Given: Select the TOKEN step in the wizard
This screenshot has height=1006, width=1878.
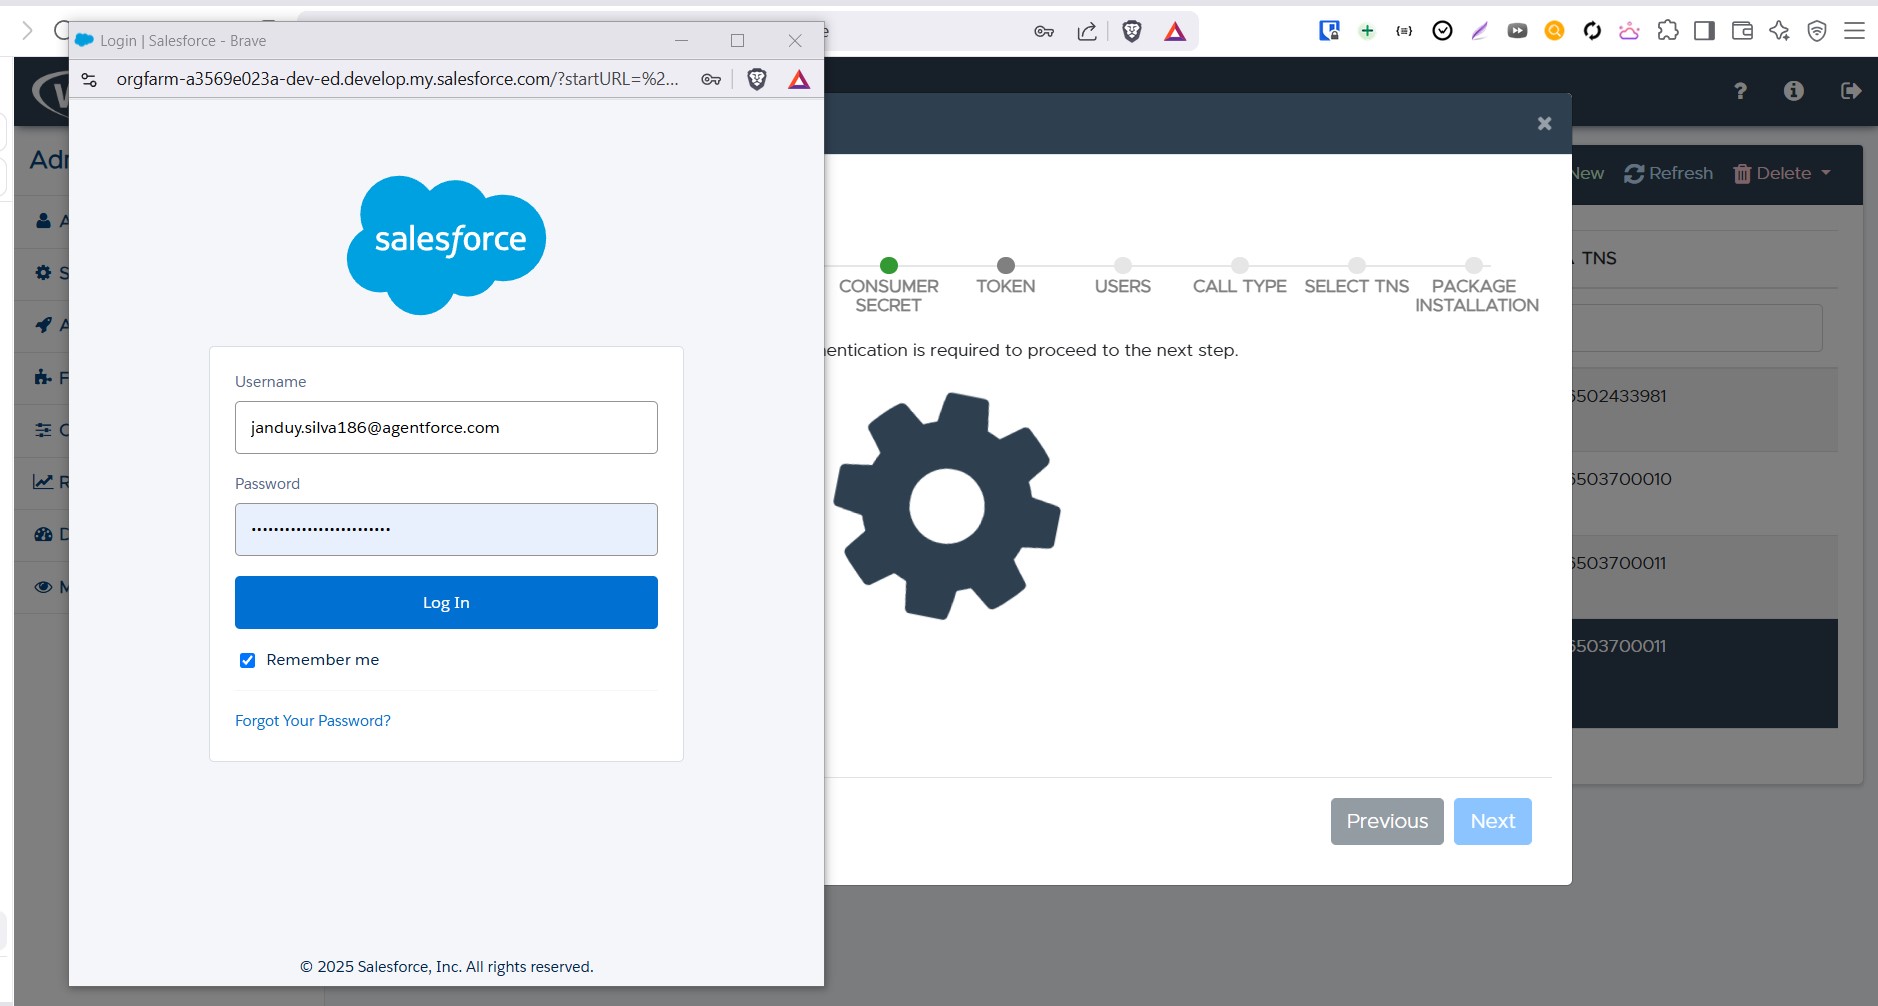Looking at the screenshot, I should tap(1005, 266).
